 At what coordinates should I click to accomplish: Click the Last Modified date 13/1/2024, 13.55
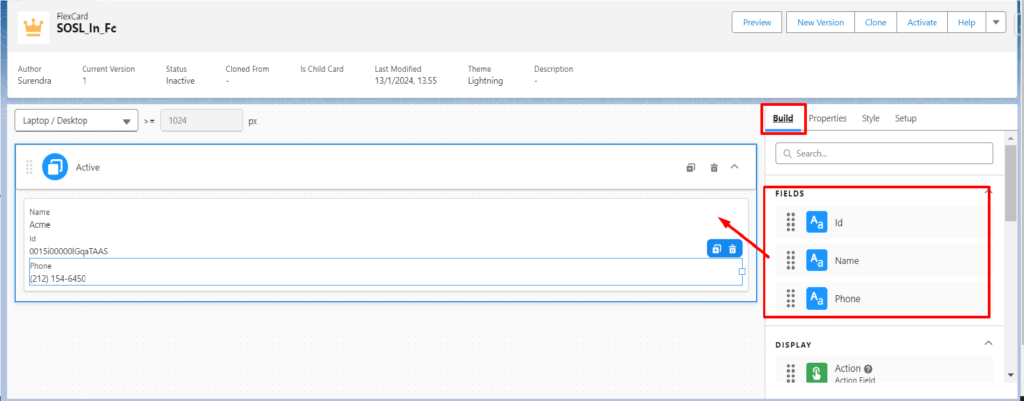point(406,81)
